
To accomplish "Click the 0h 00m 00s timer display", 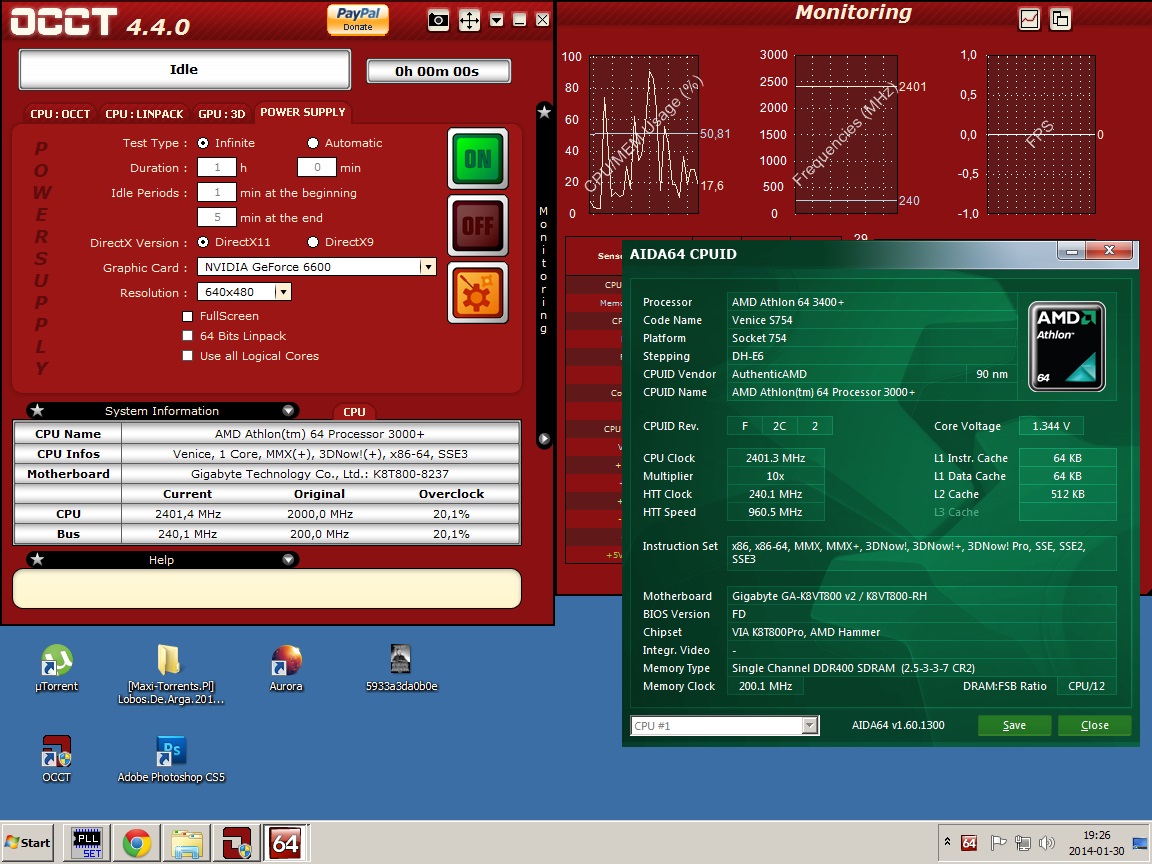I will [x=438, y=71].
